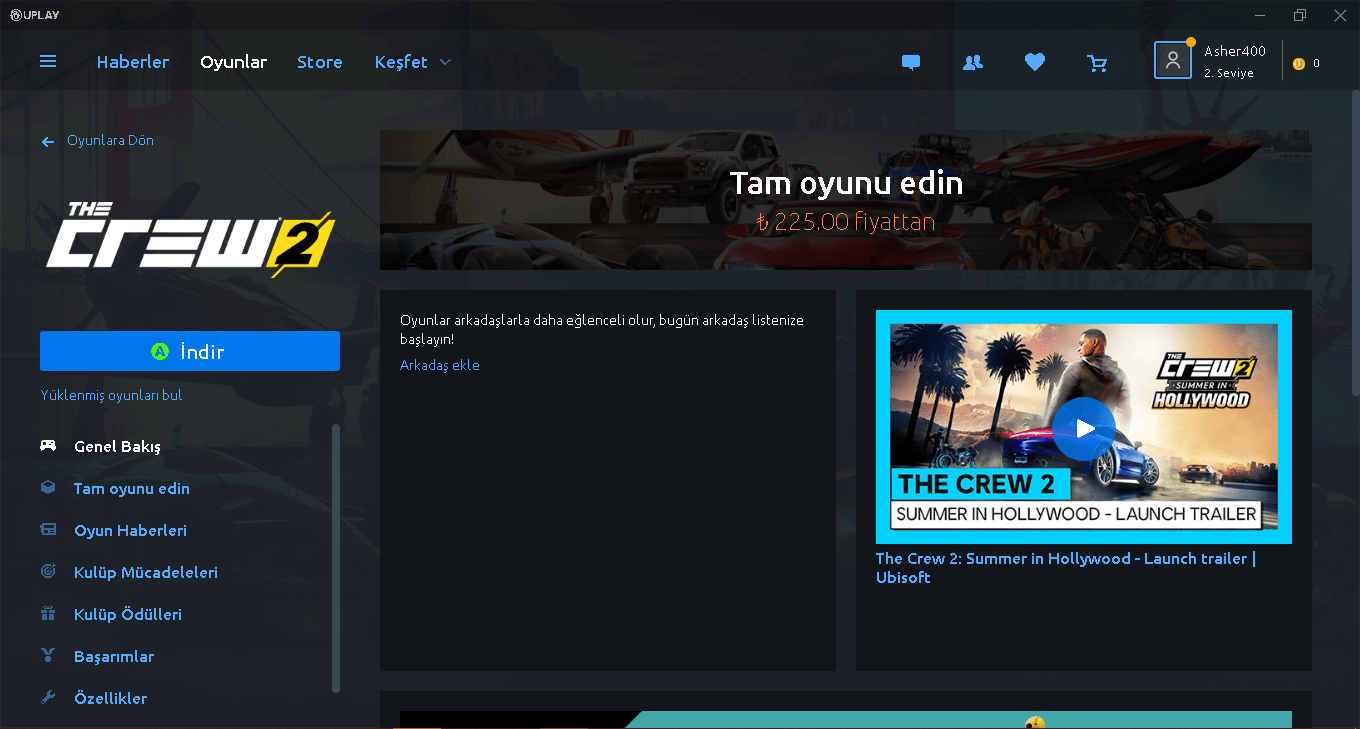Screen dimensions: 1360x729
Task: Open the chat messages icon
Action: [x=911, y=62]
